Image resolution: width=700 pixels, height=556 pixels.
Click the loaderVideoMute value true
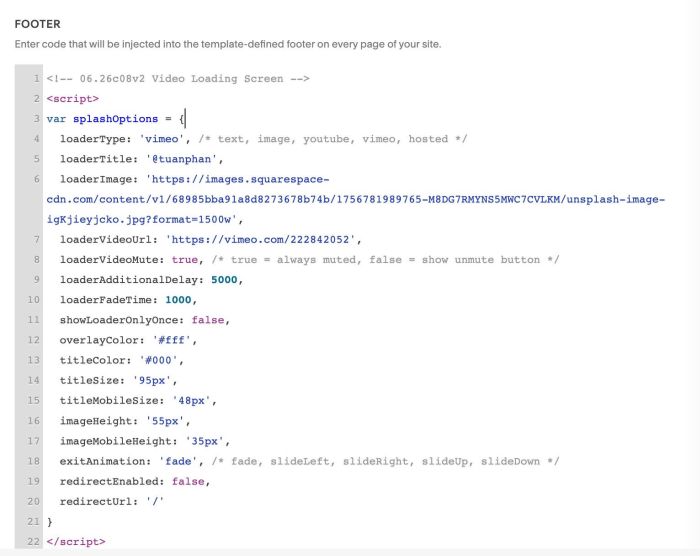pyautogui.click(x=184, y=259)
